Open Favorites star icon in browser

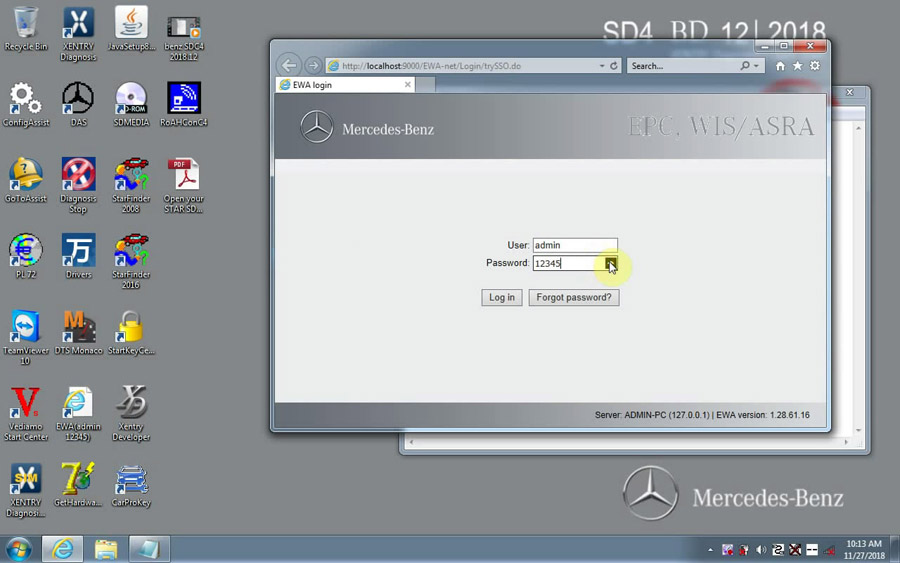[x=797, y=66]
